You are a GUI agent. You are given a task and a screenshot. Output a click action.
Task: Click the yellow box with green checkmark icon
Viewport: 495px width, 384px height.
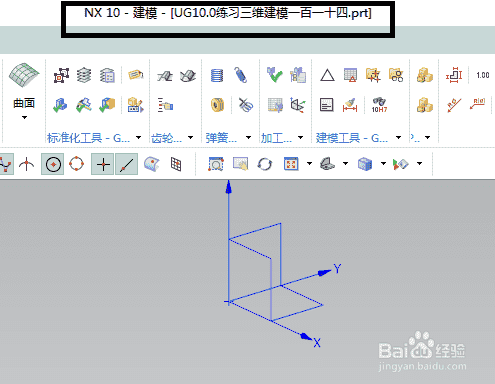pyautogui.click(x=107, y=105)
